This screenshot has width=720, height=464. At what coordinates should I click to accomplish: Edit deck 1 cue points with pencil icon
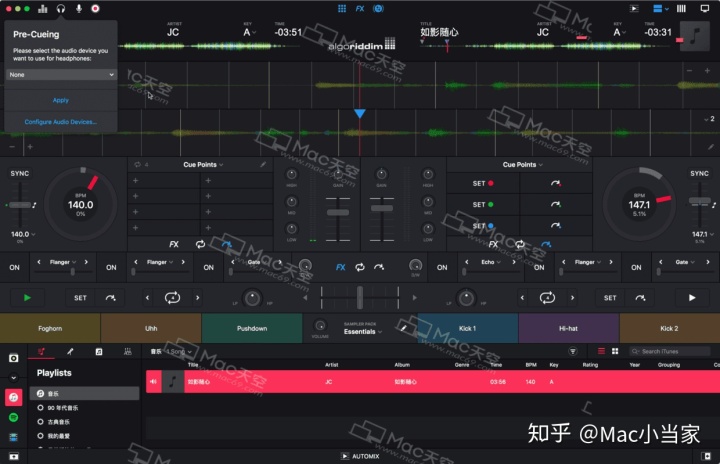click(x=263, y=164)
